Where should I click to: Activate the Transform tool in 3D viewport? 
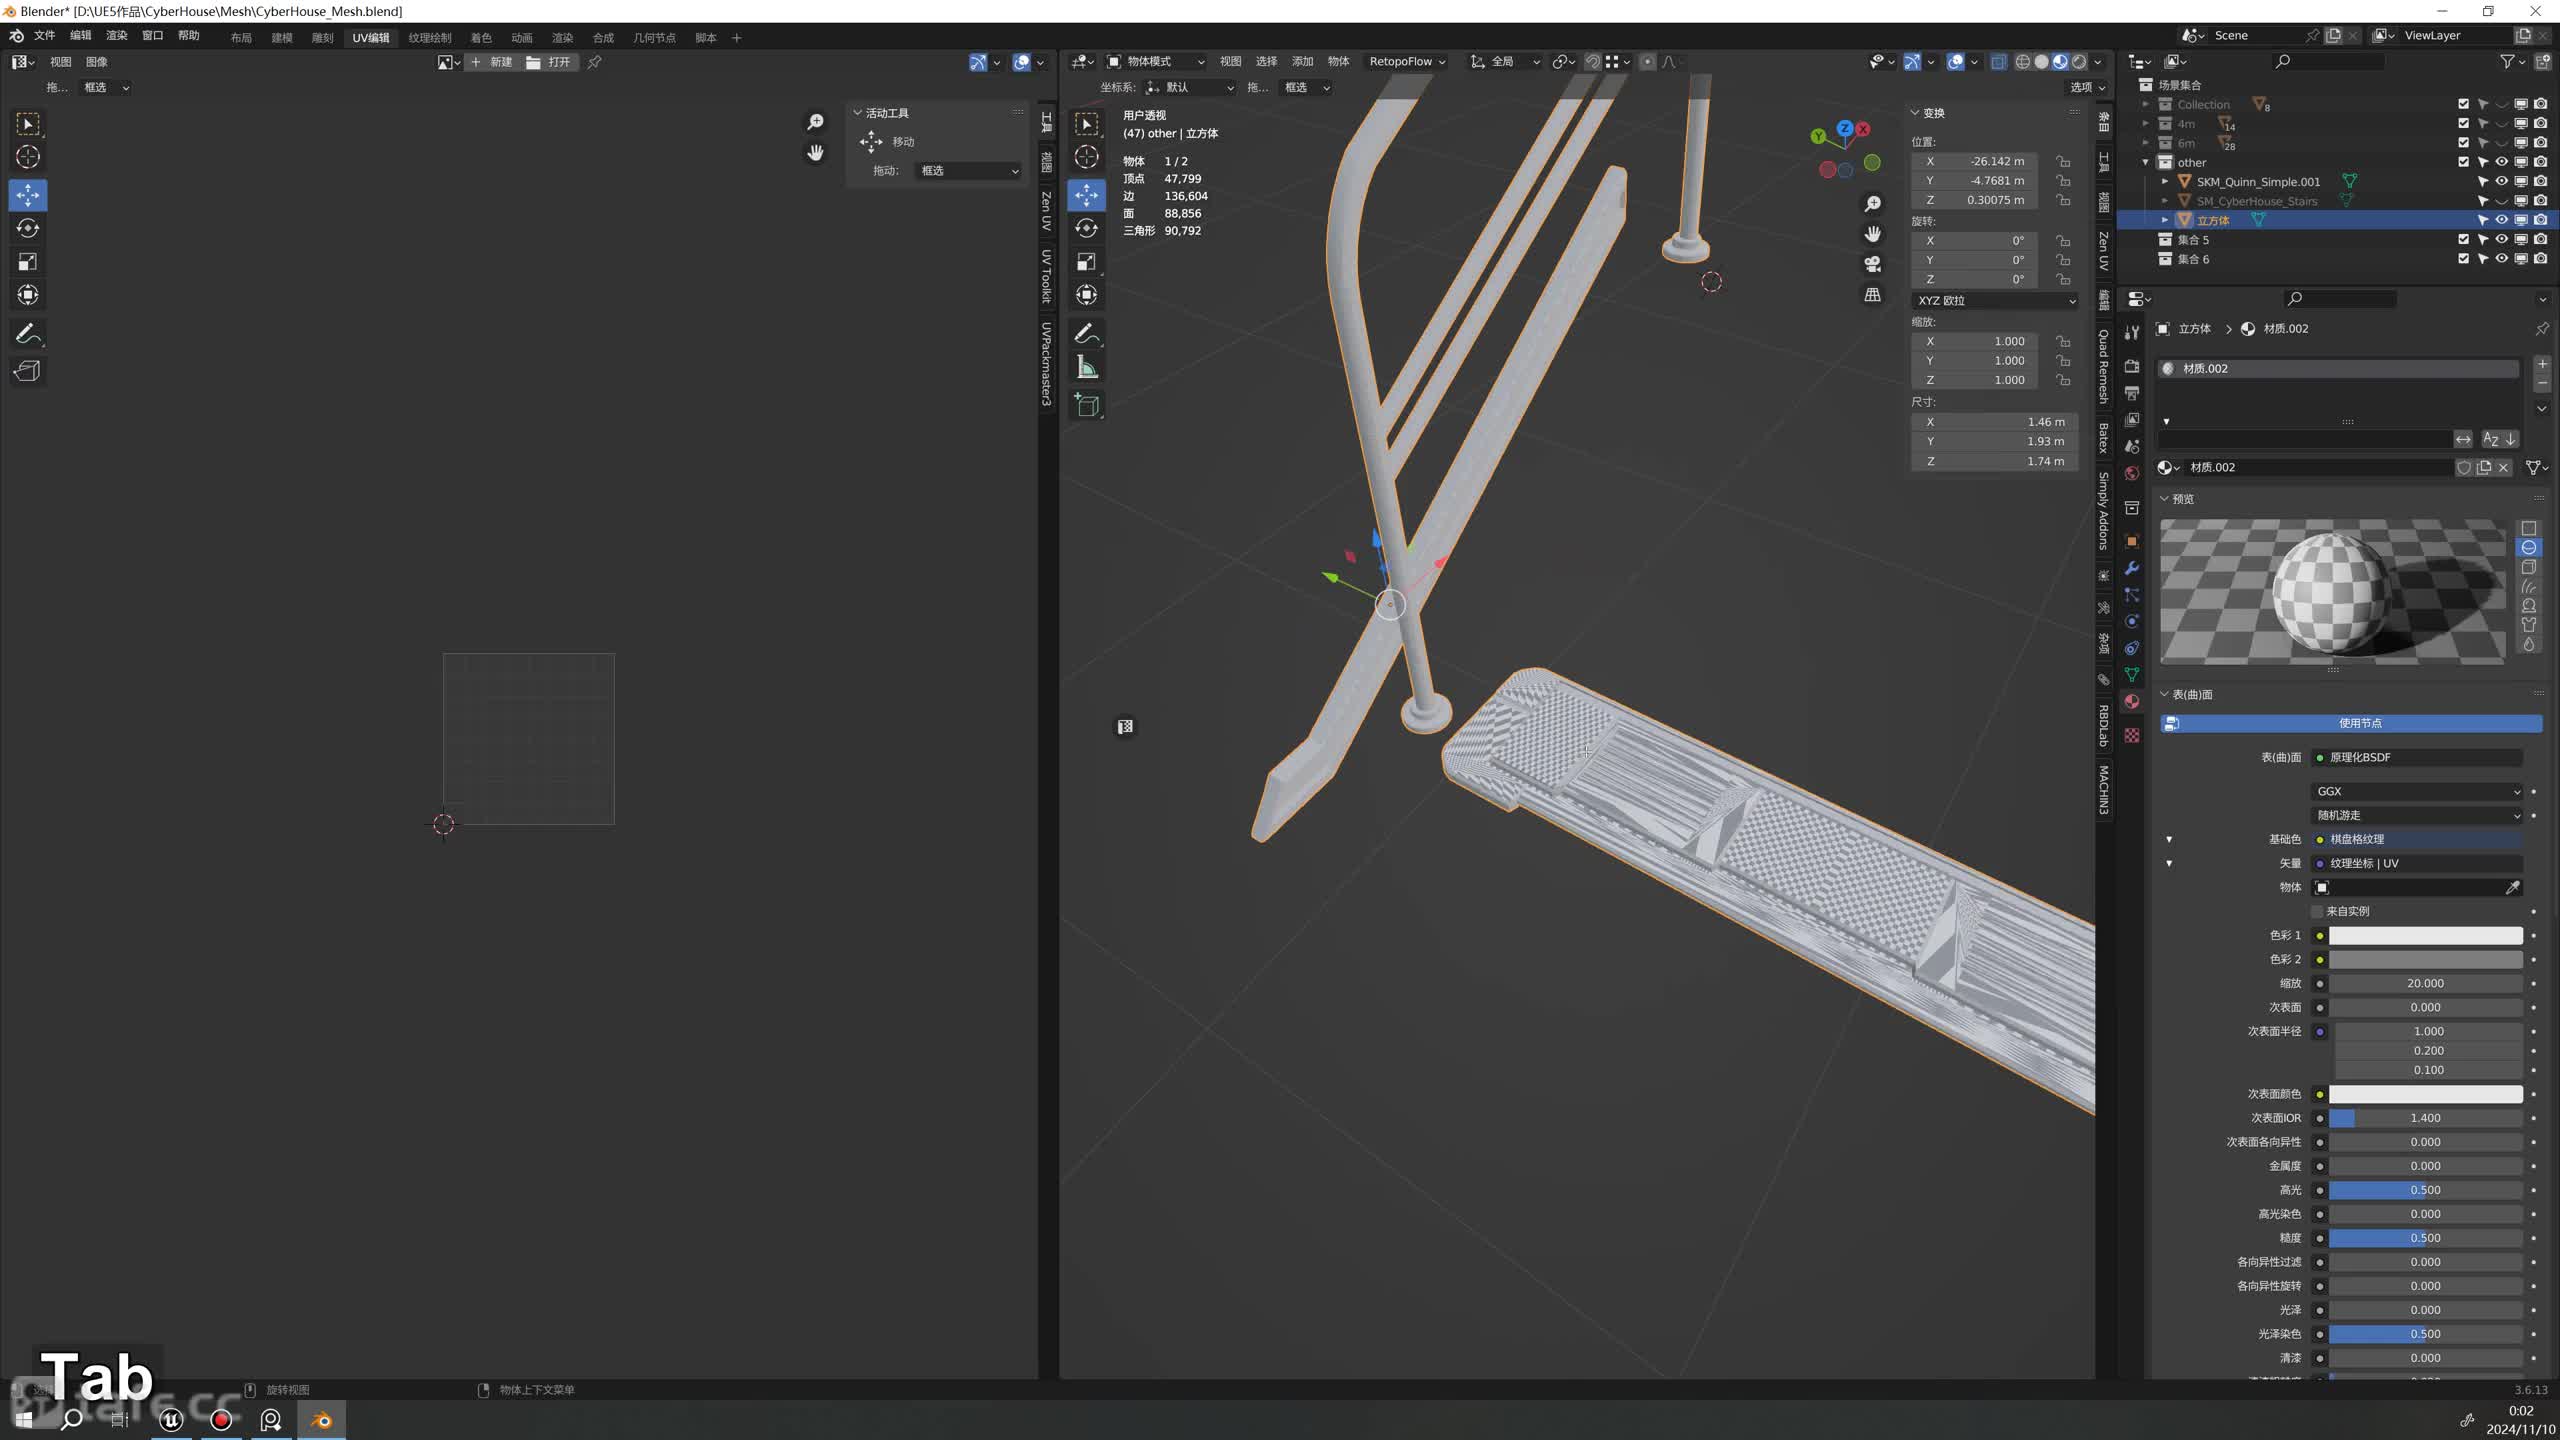click(1087, 295)
